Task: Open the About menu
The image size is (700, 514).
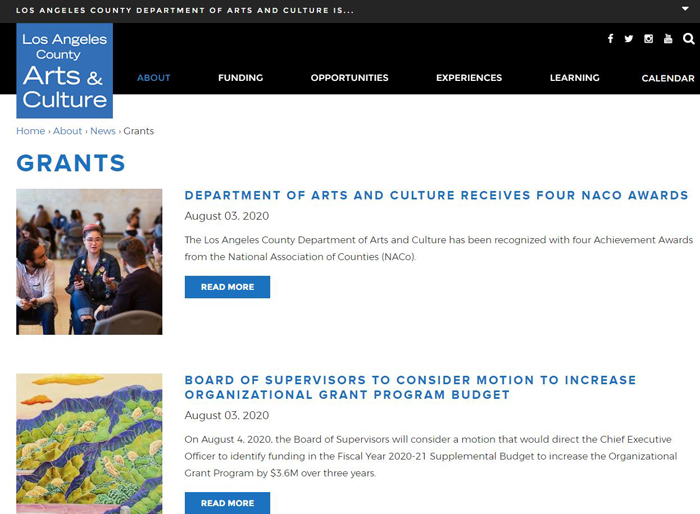Action: pyautogui.click(x=154, y=78)
